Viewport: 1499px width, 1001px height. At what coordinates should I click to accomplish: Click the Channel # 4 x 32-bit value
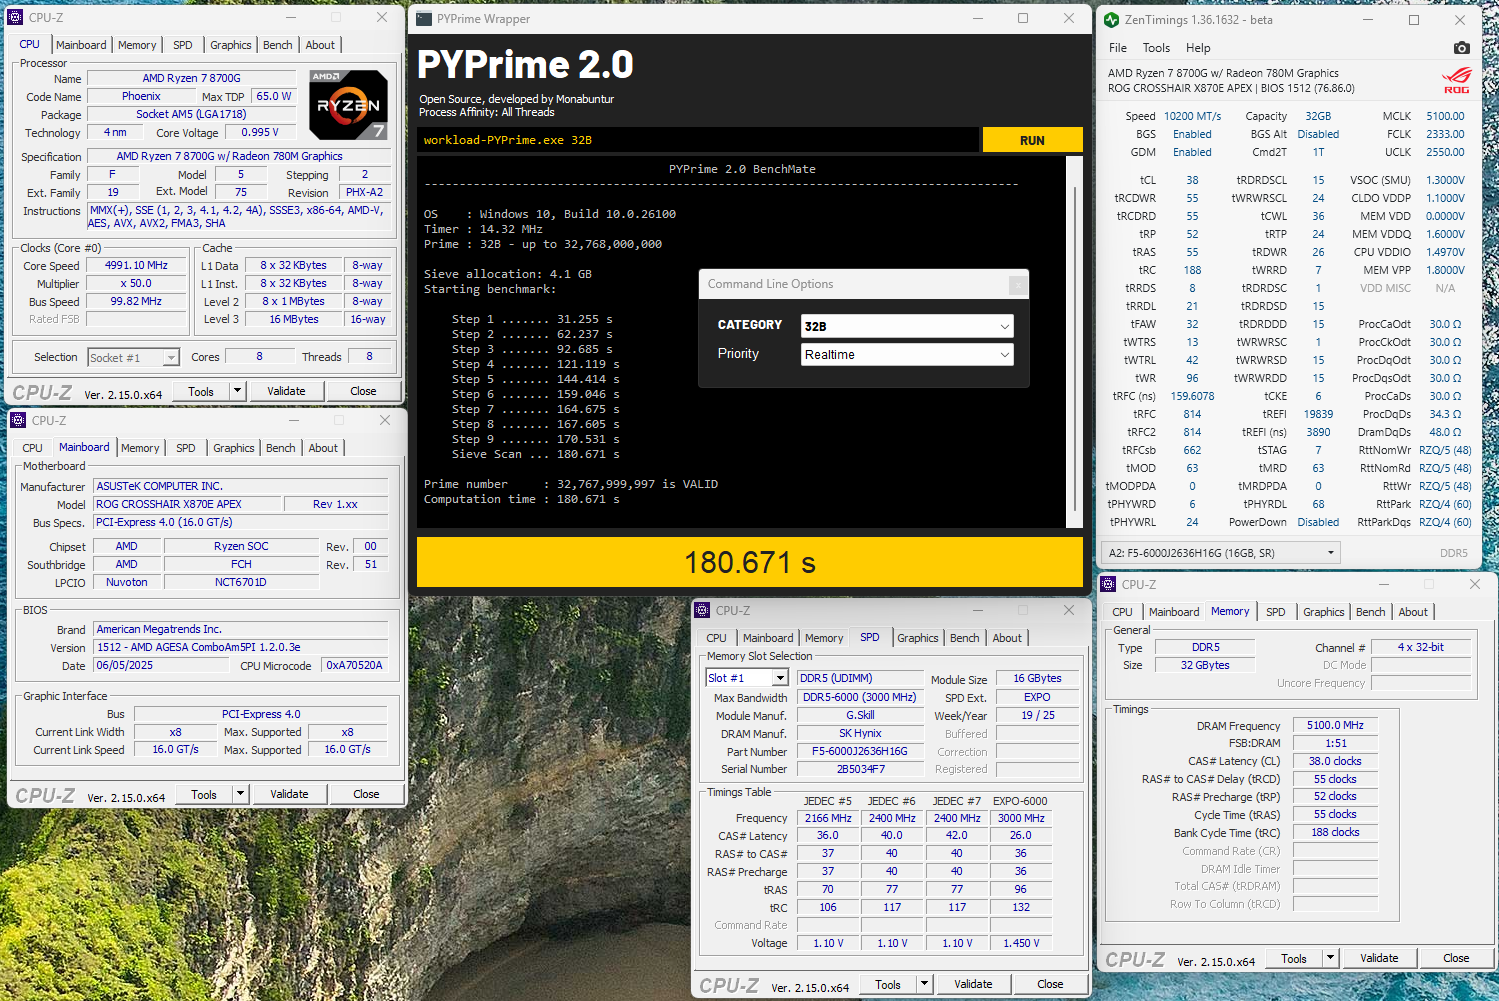click(1420, 647)
